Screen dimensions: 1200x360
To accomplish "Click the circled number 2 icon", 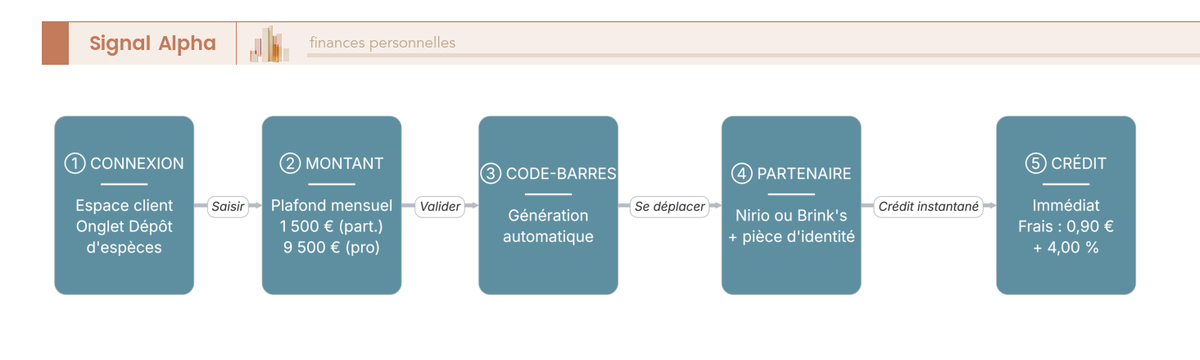I will pyautogui.click(x=290, y=164).
